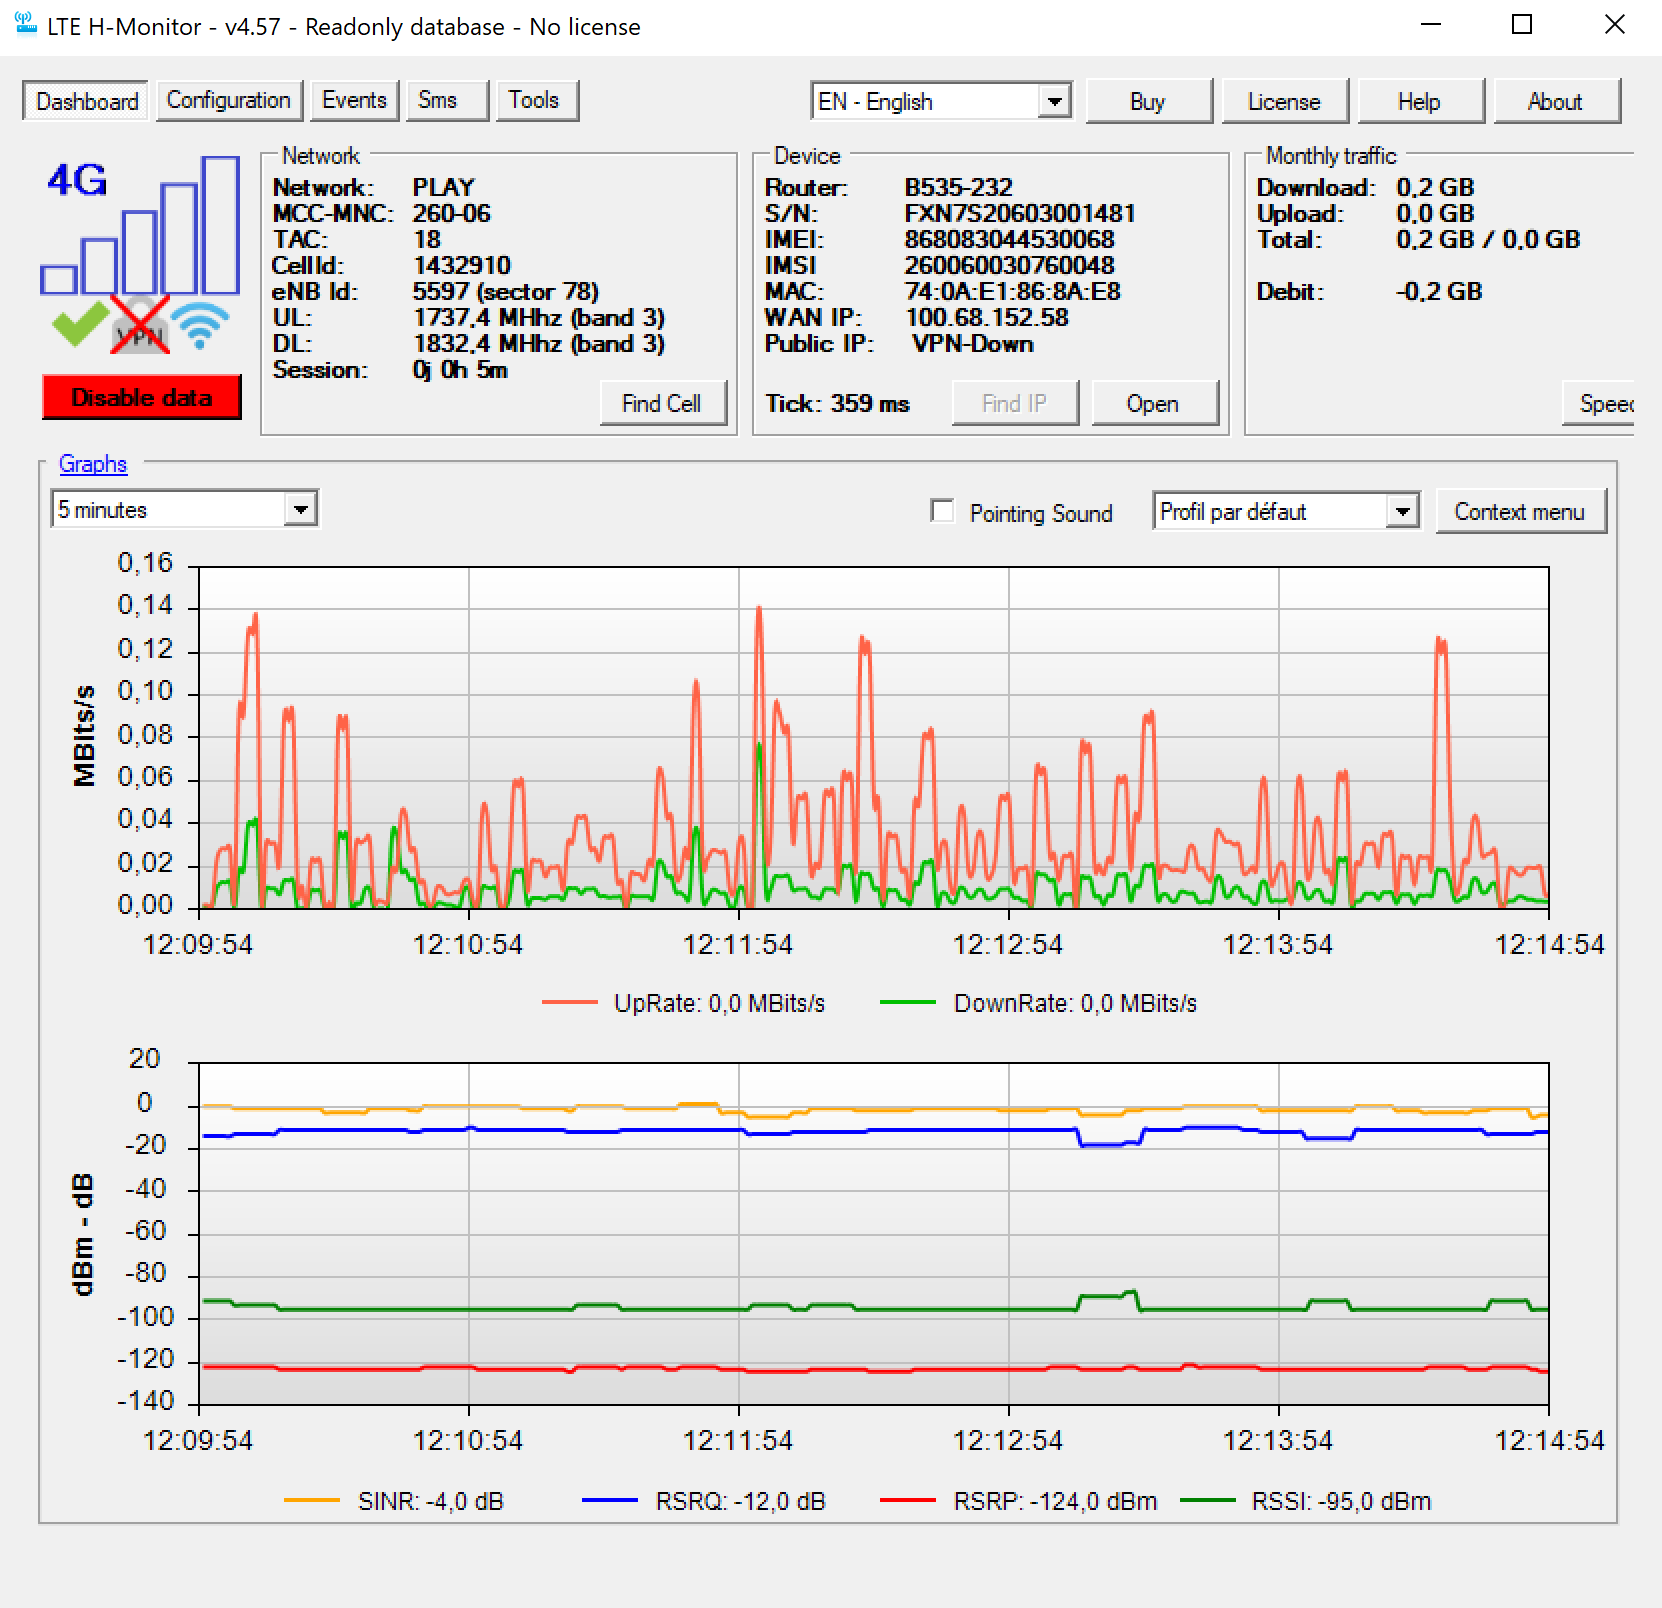Click the router model B535-232
Image resolution: width=1662 pixels, height=1608 pixels.
(x=958, y=188)
